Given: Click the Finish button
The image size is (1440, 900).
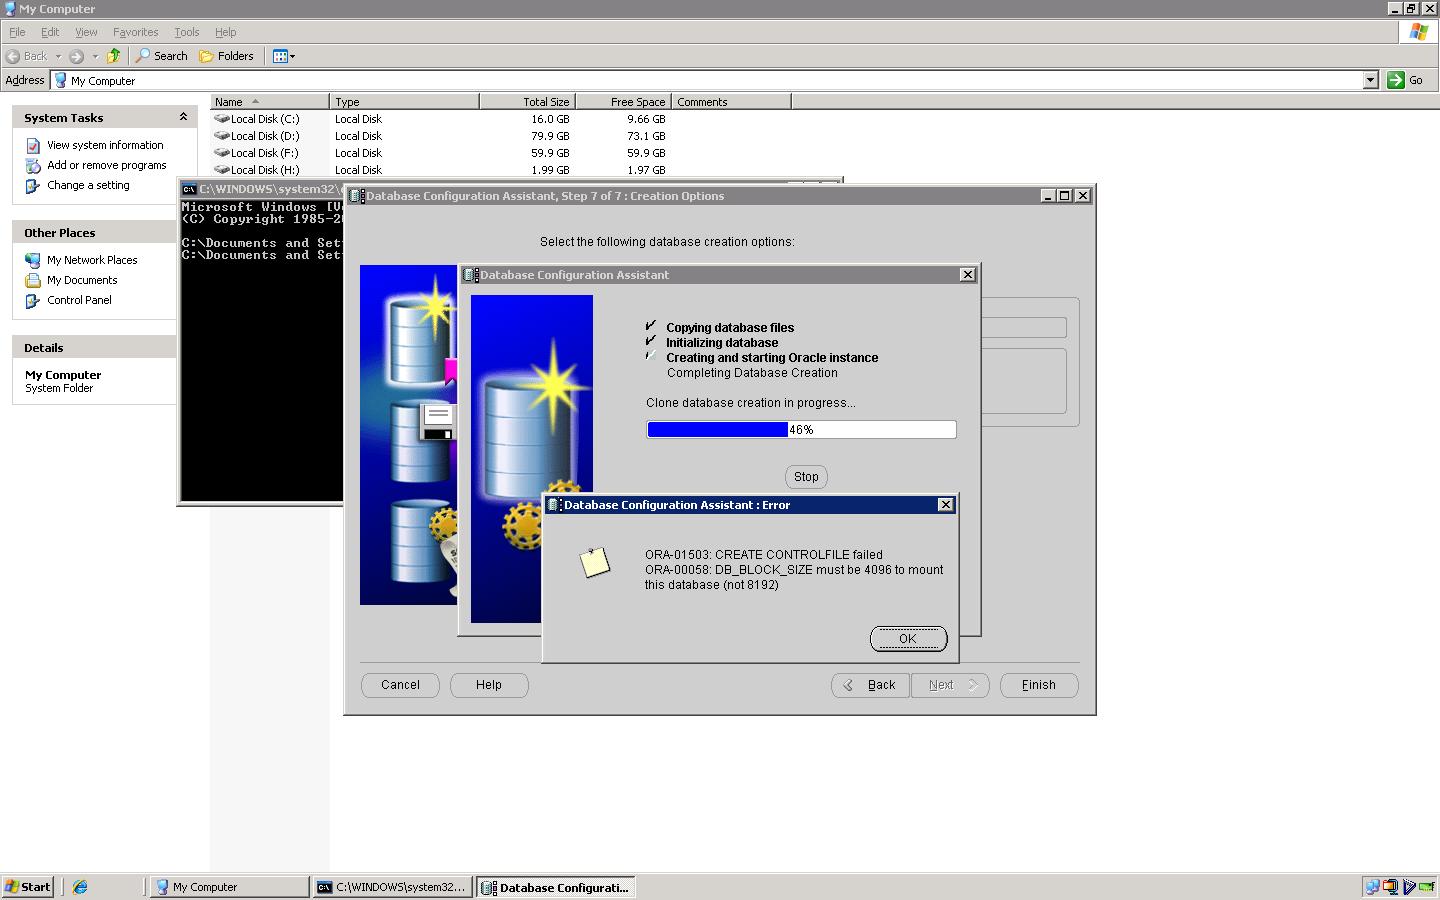Looking at the screenshot, I should click(1039, 685).
